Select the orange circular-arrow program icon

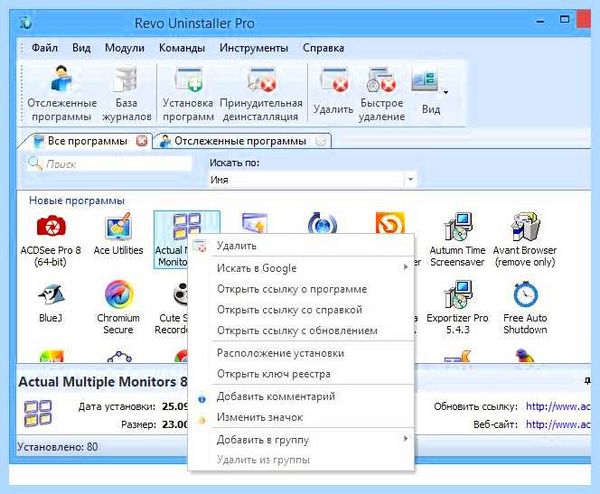coord(390,223)
